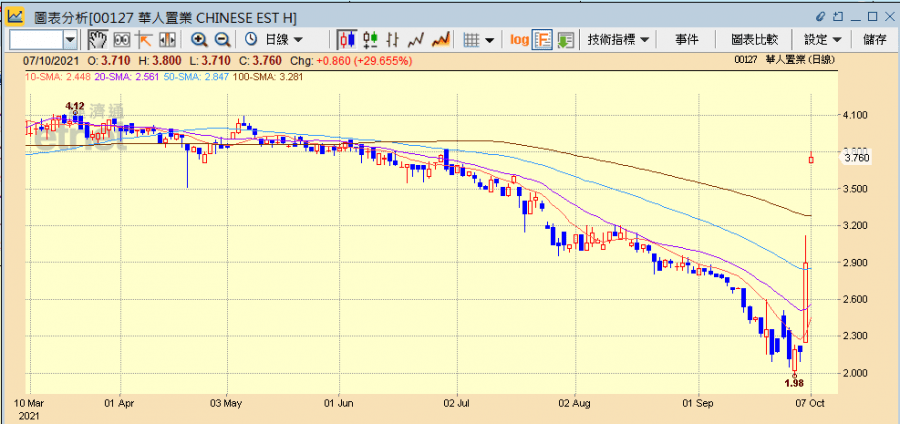The width and height of the screenshot is (900, 424).
Task: Select the orange arrow pointer tool
Action: coord(144,39)
